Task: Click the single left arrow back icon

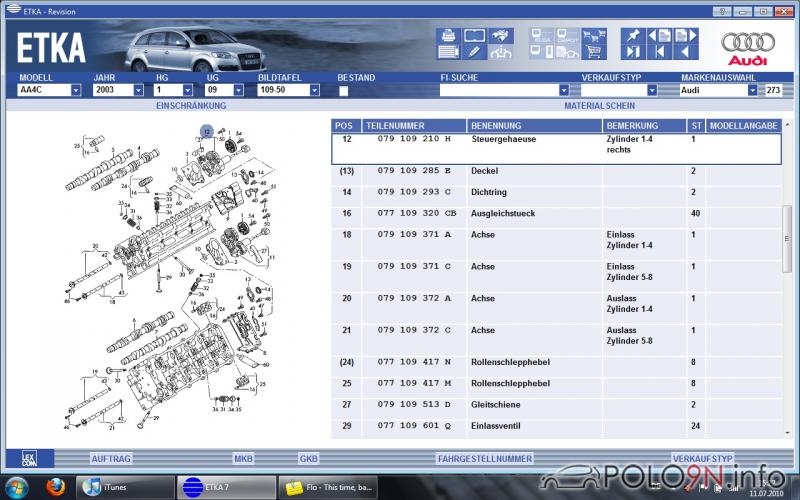Action: pos(685,52)
